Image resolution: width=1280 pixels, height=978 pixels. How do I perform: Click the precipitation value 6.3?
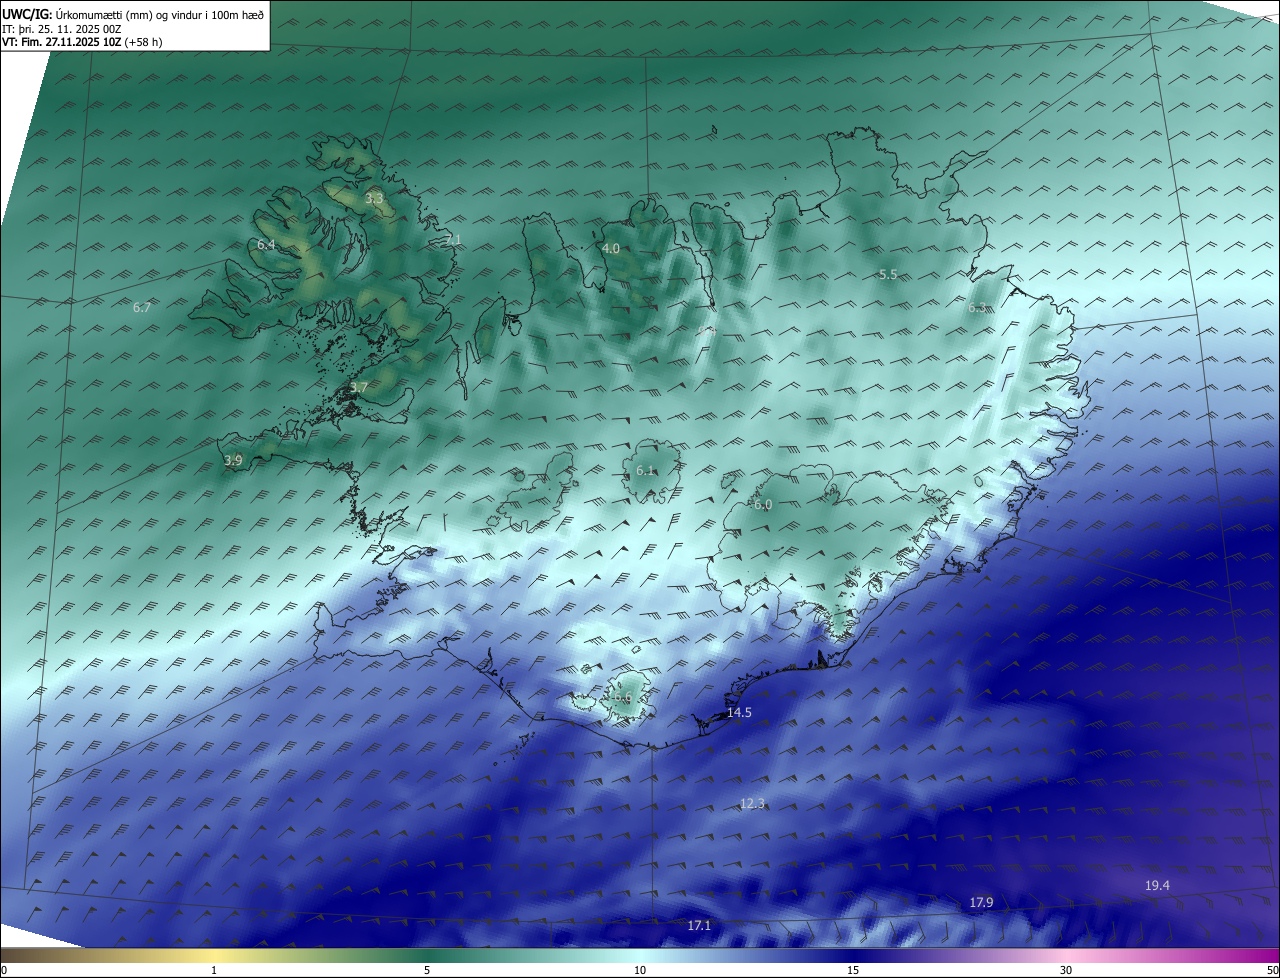pos(978,308)
